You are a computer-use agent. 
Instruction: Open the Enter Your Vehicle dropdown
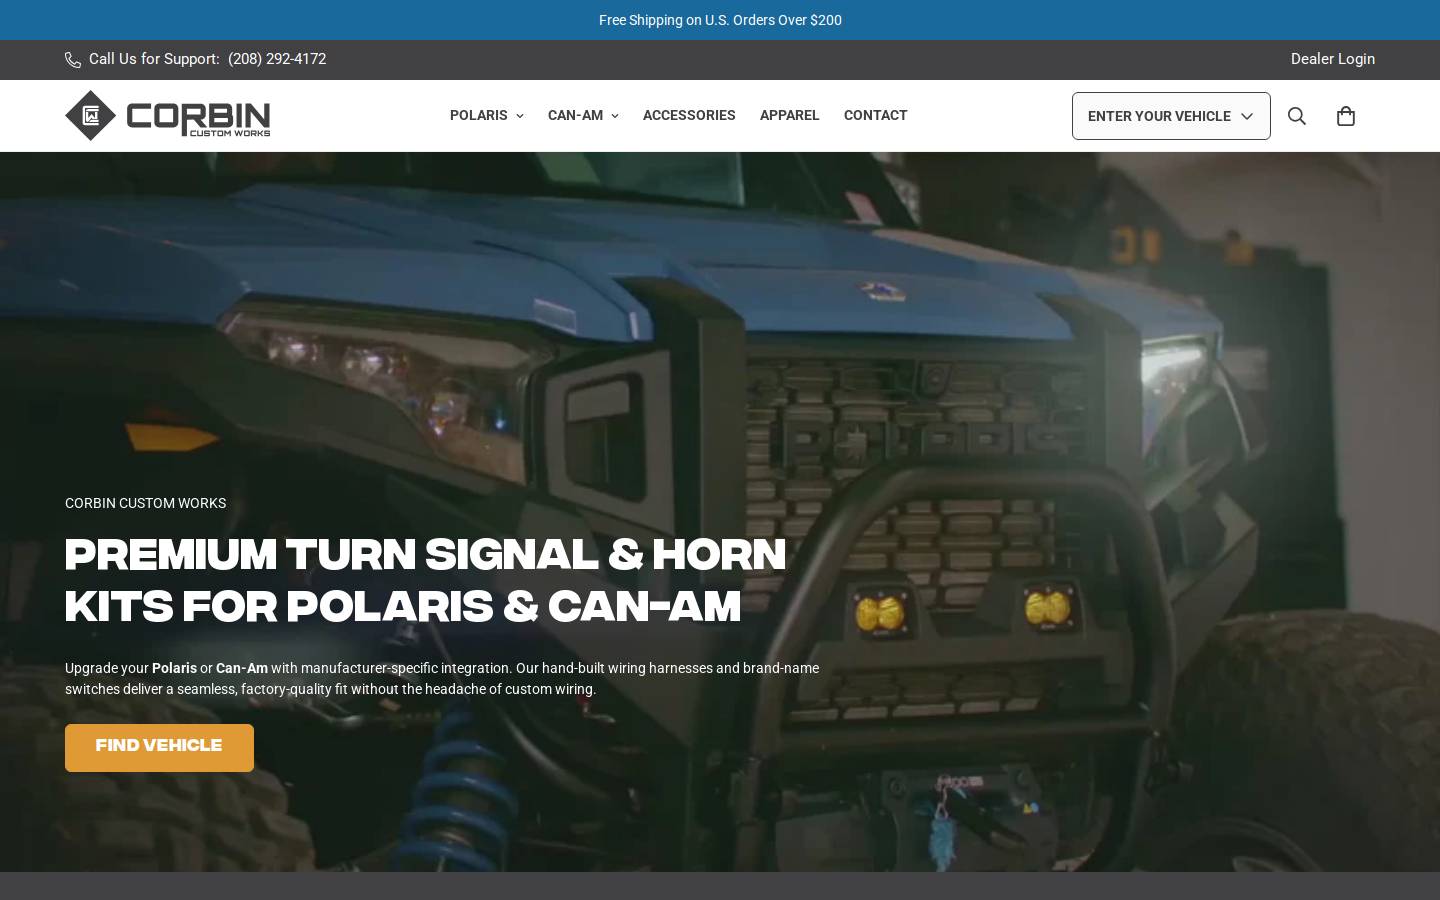(x=1171, y=116)
